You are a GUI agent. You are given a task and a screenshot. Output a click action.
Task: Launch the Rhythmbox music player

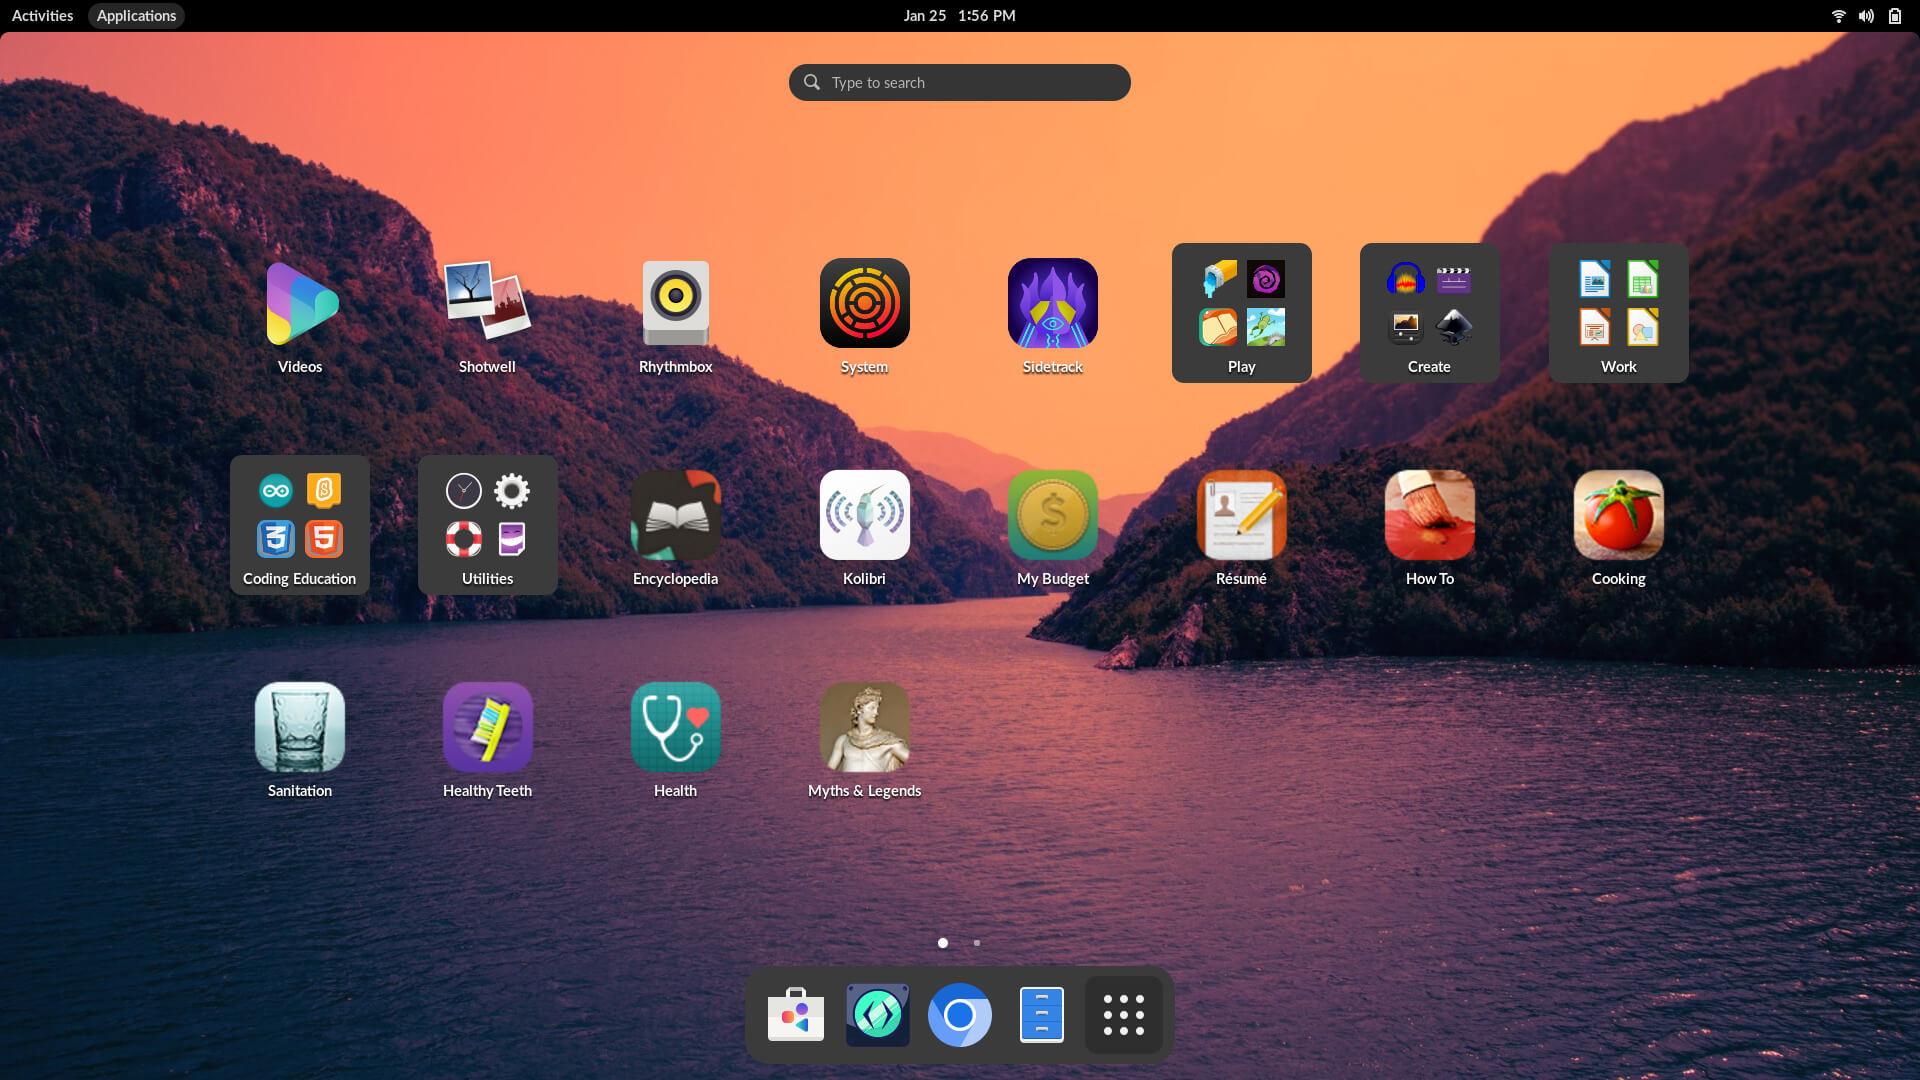[x=676, y=303]
